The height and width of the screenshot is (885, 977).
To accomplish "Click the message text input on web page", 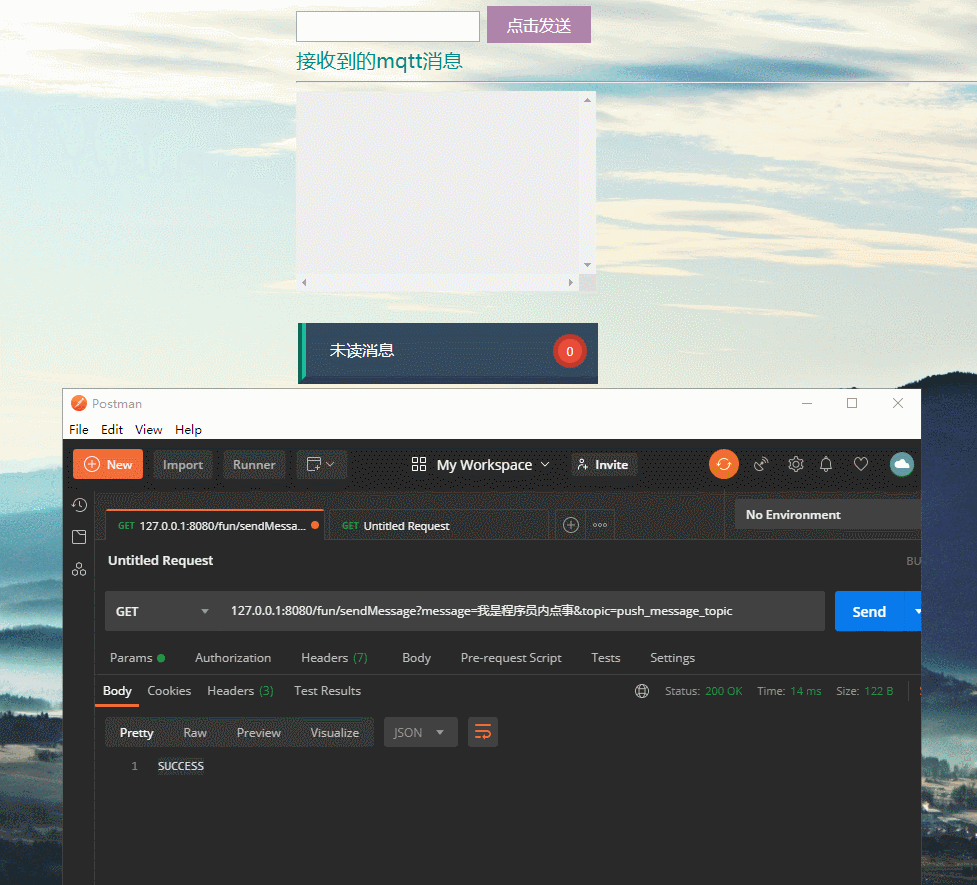I will click(x=388, y=26).
